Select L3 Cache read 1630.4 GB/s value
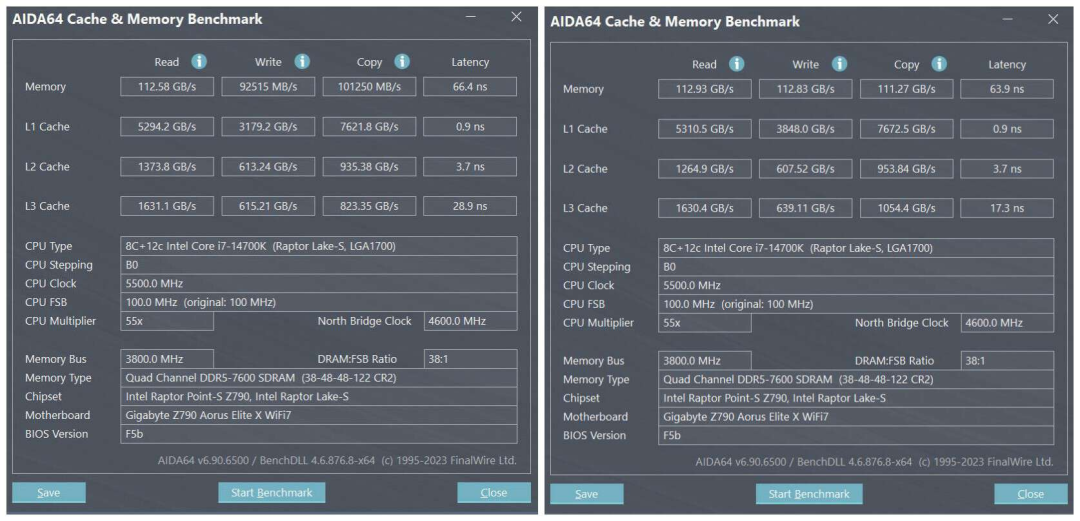The width and height of the screenshot is (1080, 521). click(x=705, y=208)
